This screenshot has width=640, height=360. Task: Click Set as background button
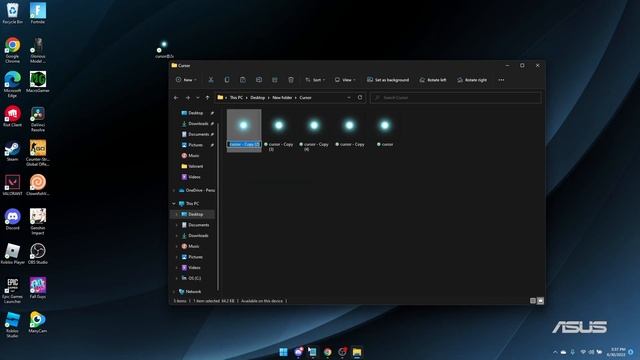click(388, 80)
